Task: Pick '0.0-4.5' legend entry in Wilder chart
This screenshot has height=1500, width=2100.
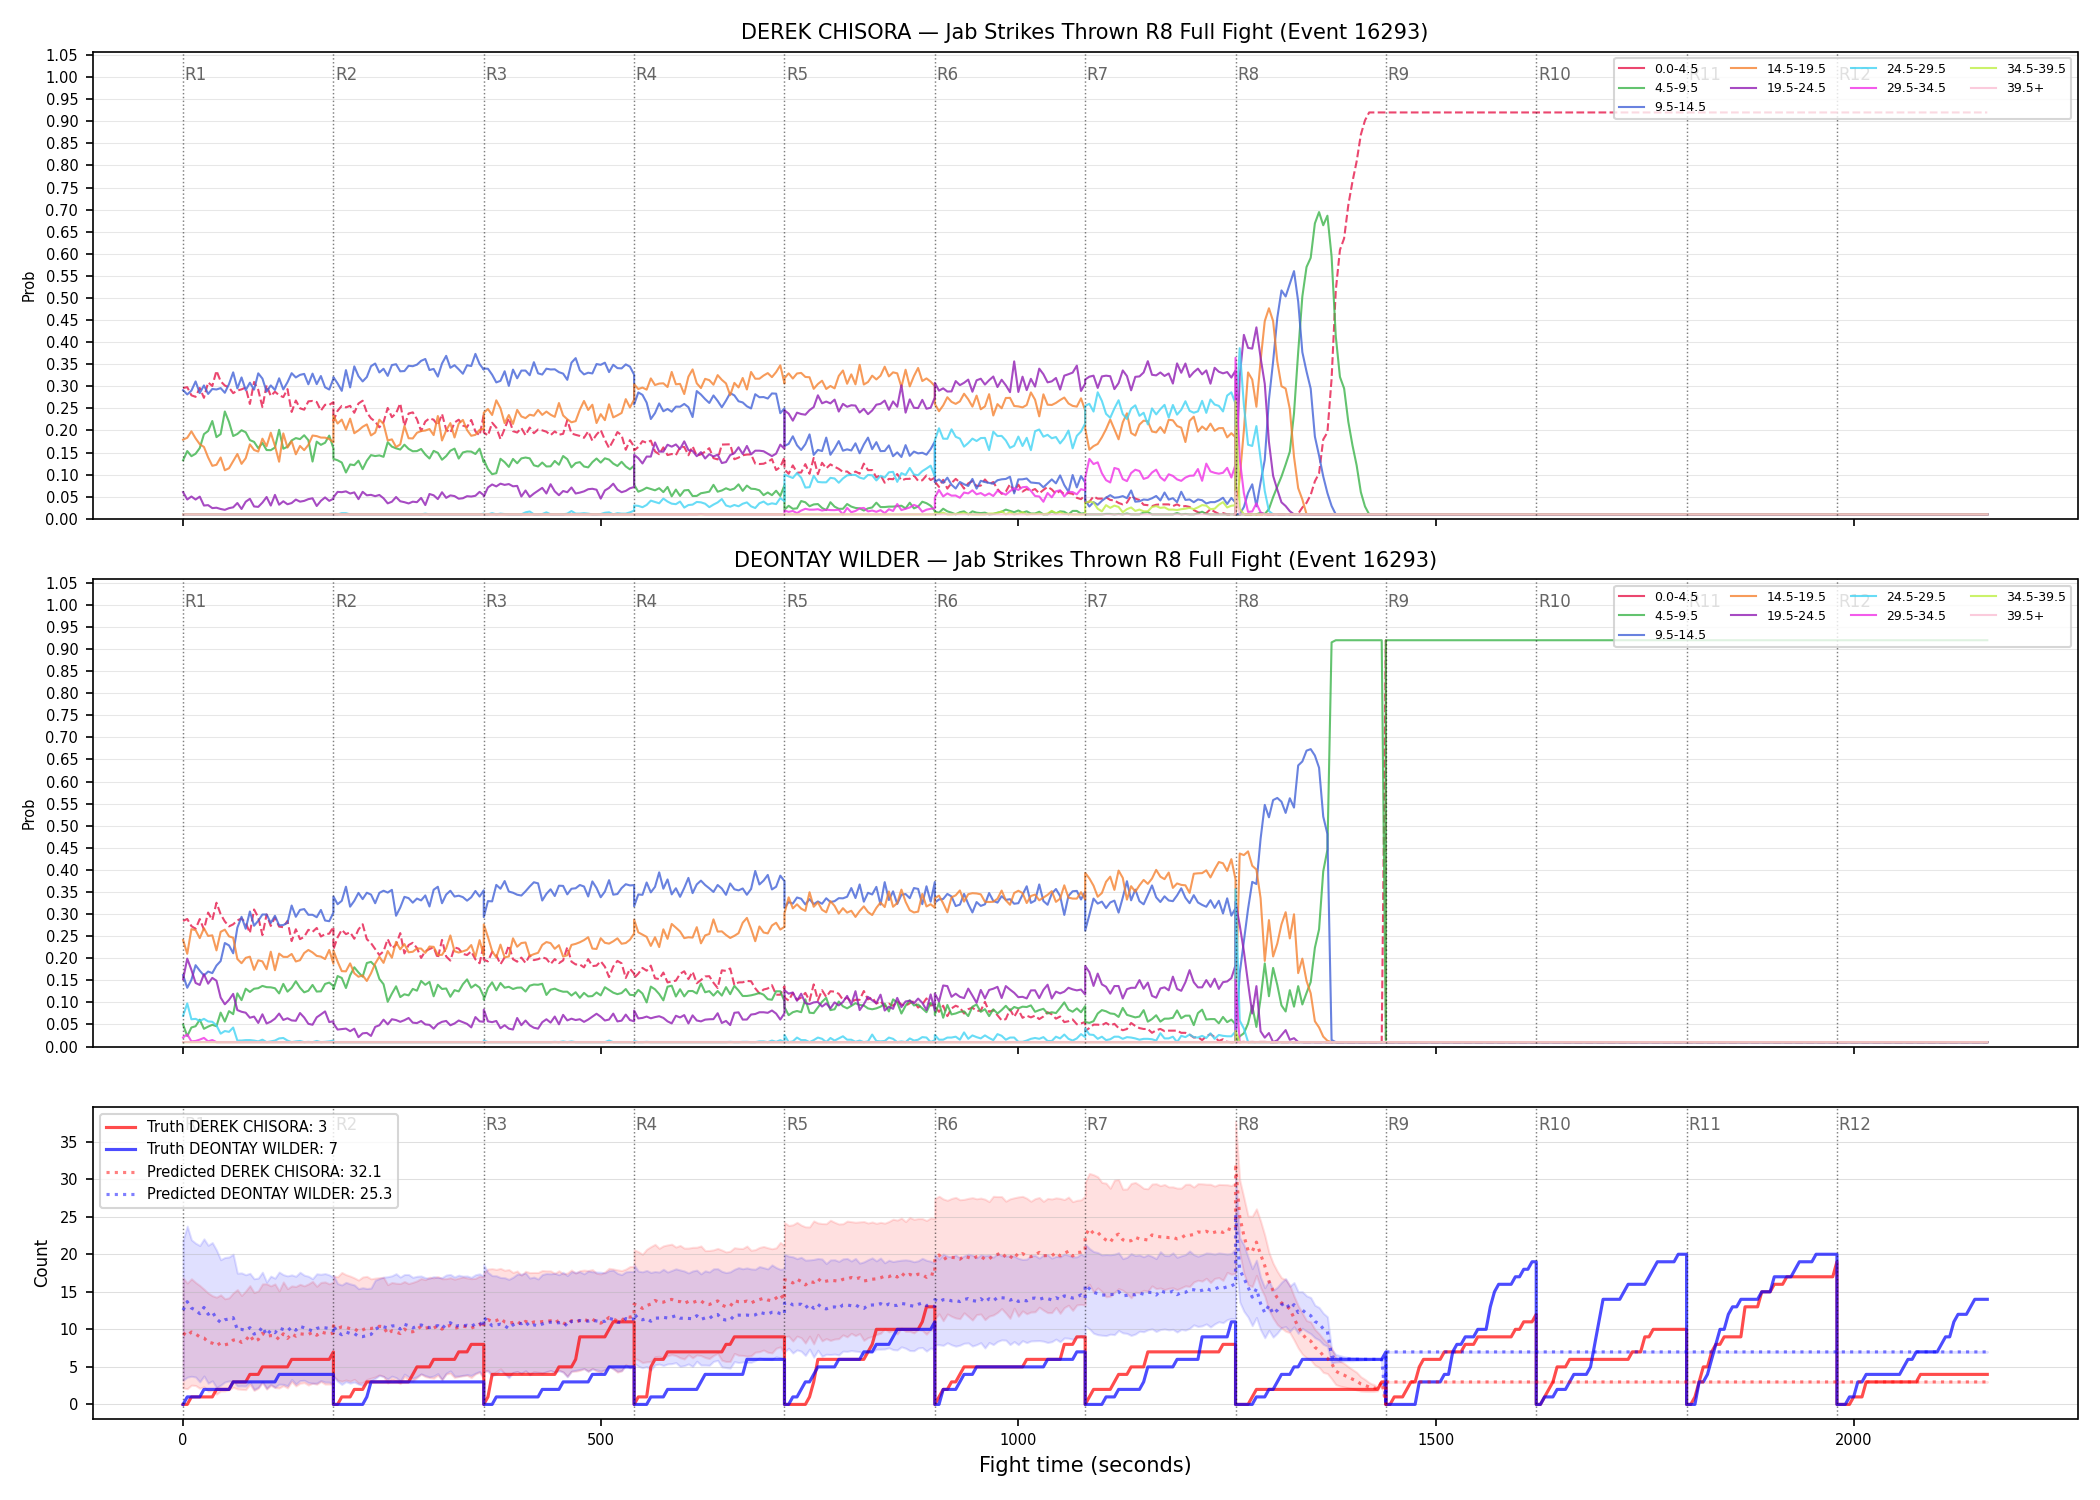Action: [1659, 597]
